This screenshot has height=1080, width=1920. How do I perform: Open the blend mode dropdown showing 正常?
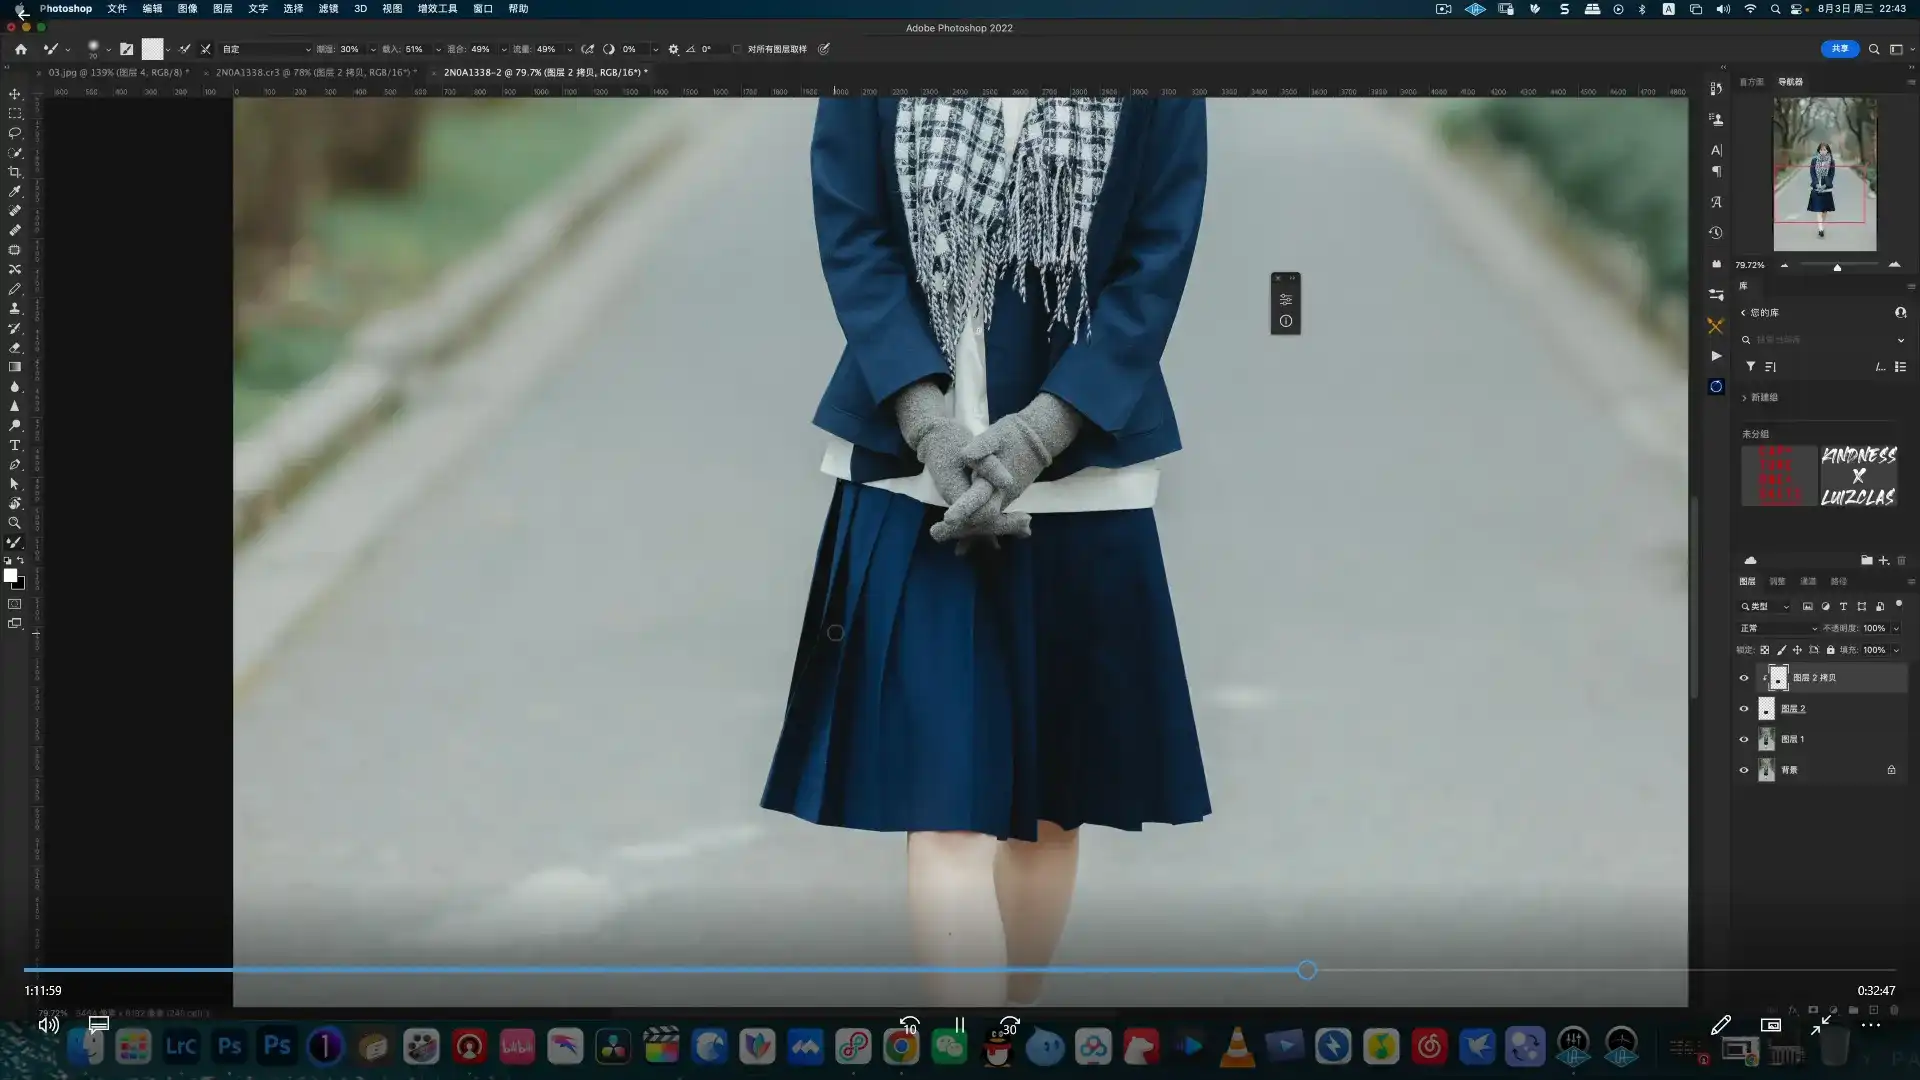pyautogui.click(x=1777, y=628)
